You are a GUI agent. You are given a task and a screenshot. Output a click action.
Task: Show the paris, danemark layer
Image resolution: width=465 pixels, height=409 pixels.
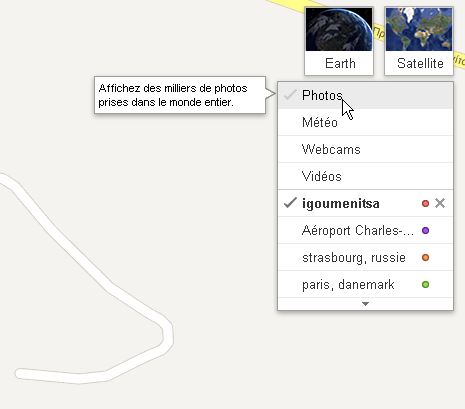[365, 284]
